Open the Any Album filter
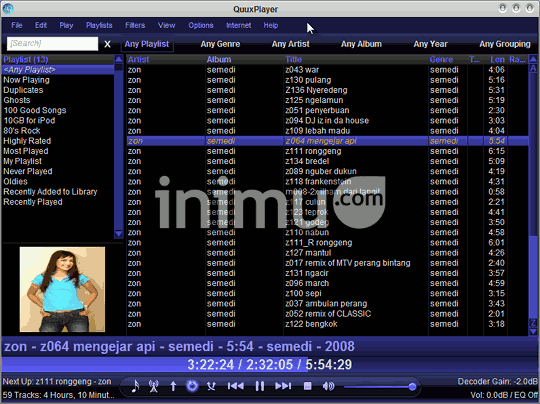 361,44
